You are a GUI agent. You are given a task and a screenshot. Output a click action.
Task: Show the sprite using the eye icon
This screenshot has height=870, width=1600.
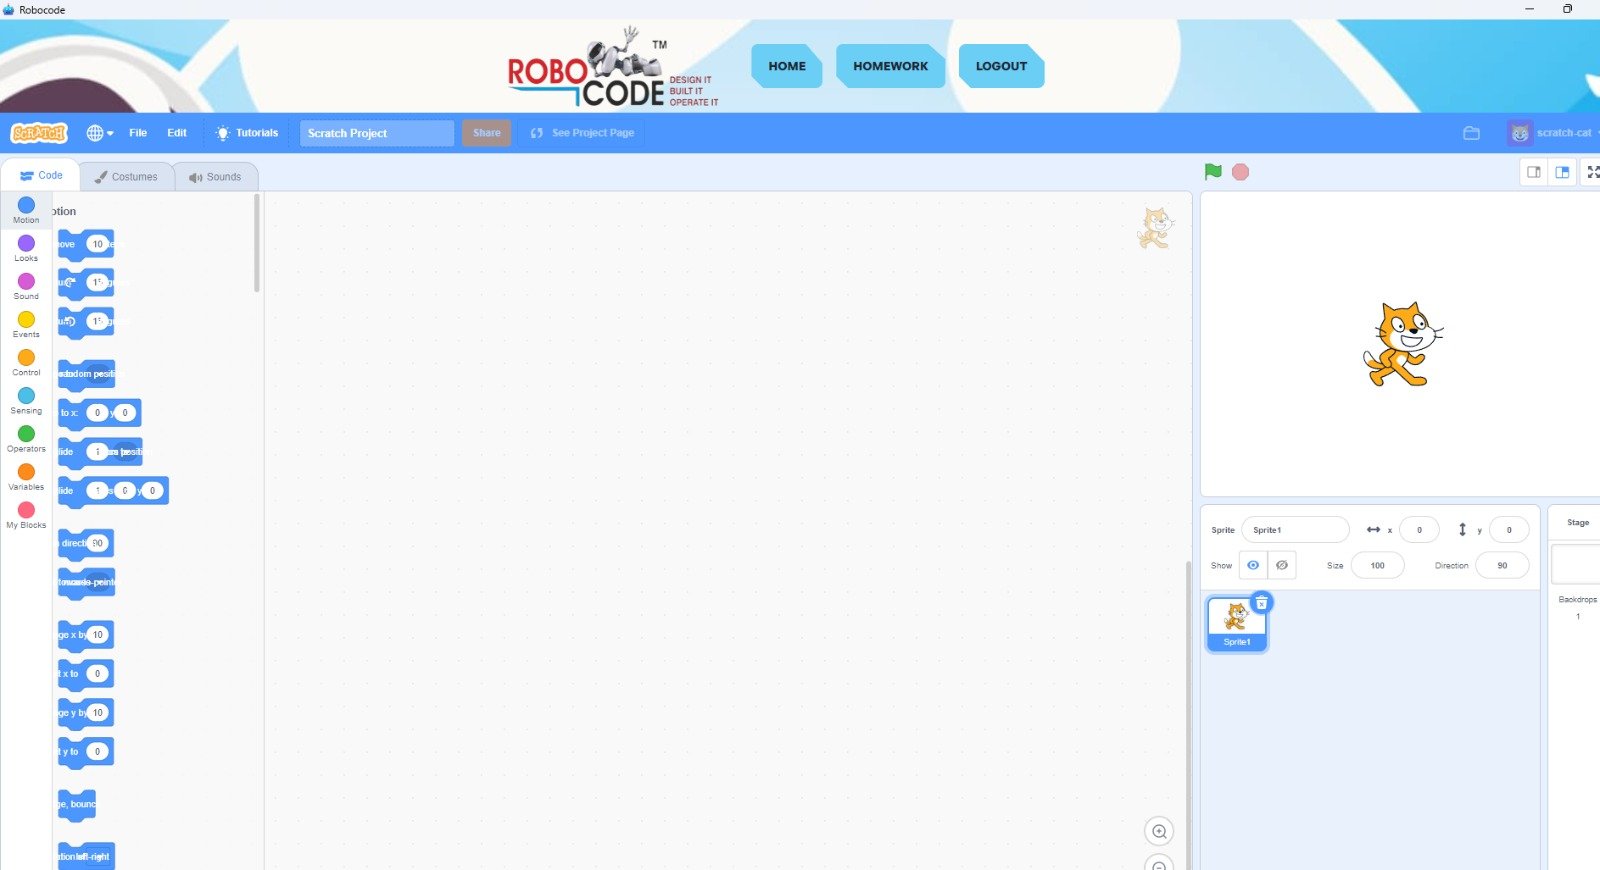coord(1253,565)
